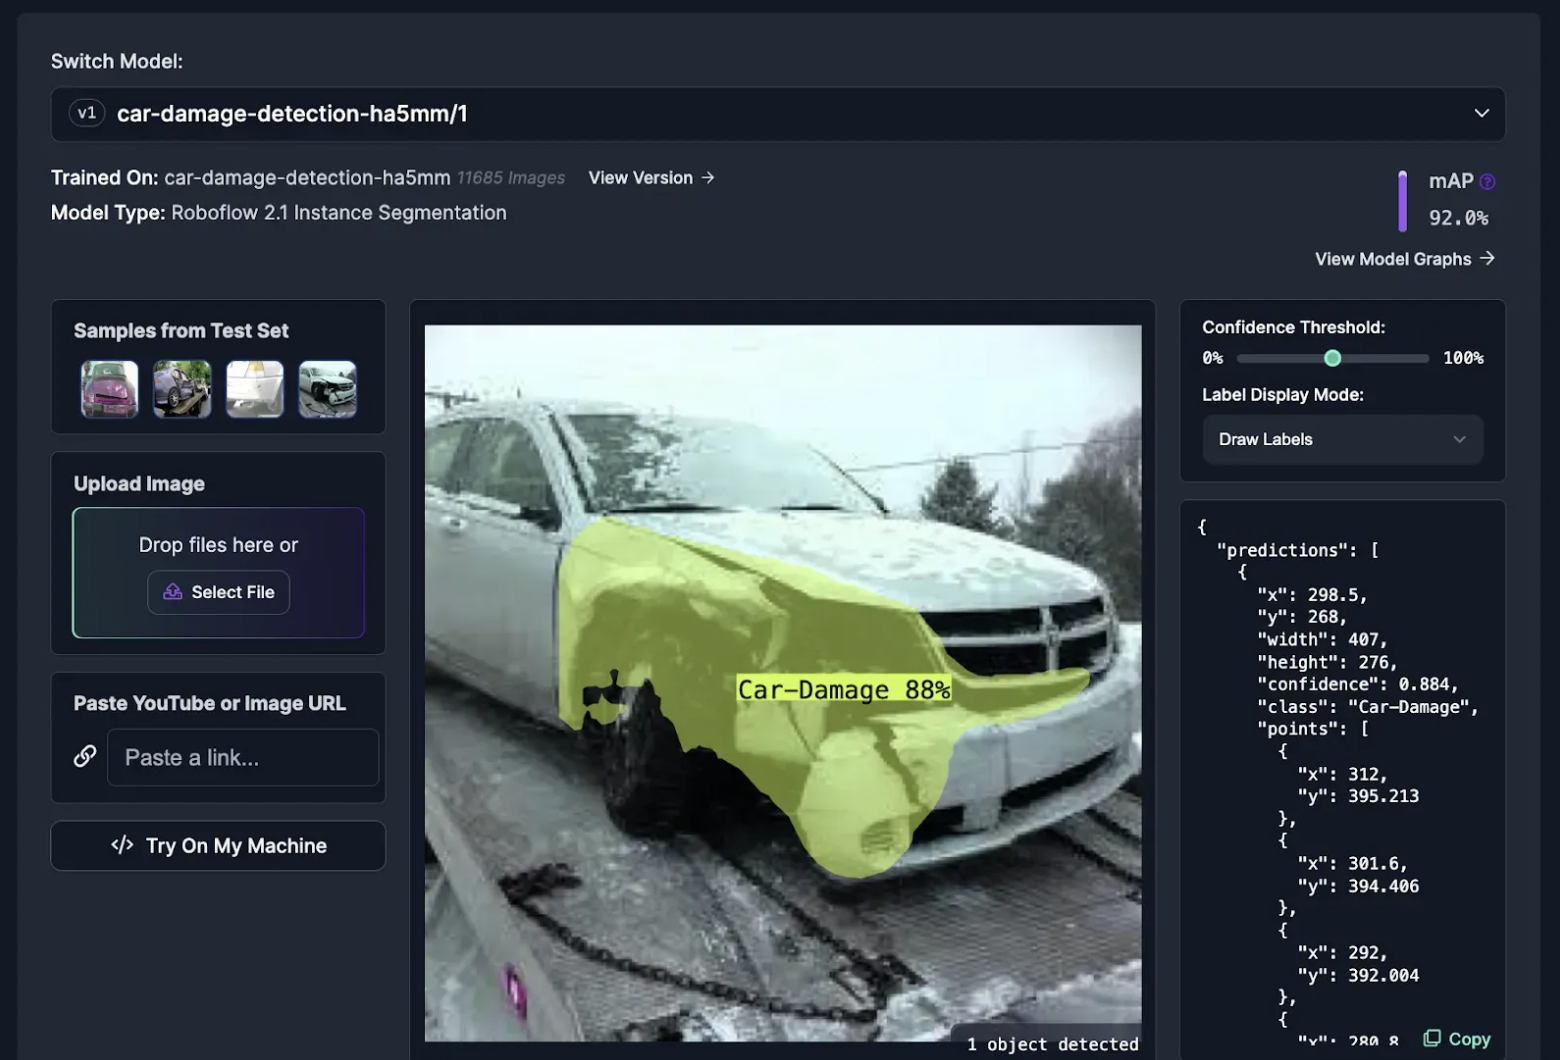This screenshot has height=1060, width=1560.
Task: Click the Car-Damage 88% prediction label
Action: point(843,688)
